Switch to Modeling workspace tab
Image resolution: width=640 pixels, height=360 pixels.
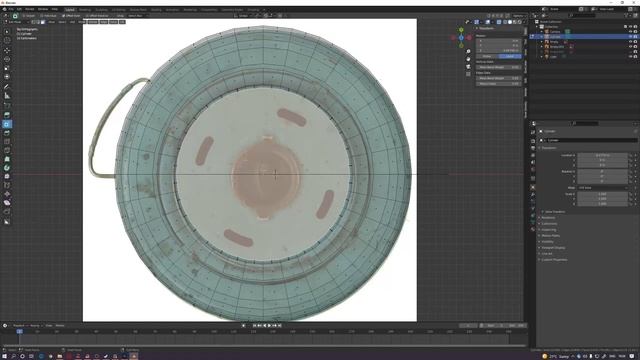click(85, 9)
